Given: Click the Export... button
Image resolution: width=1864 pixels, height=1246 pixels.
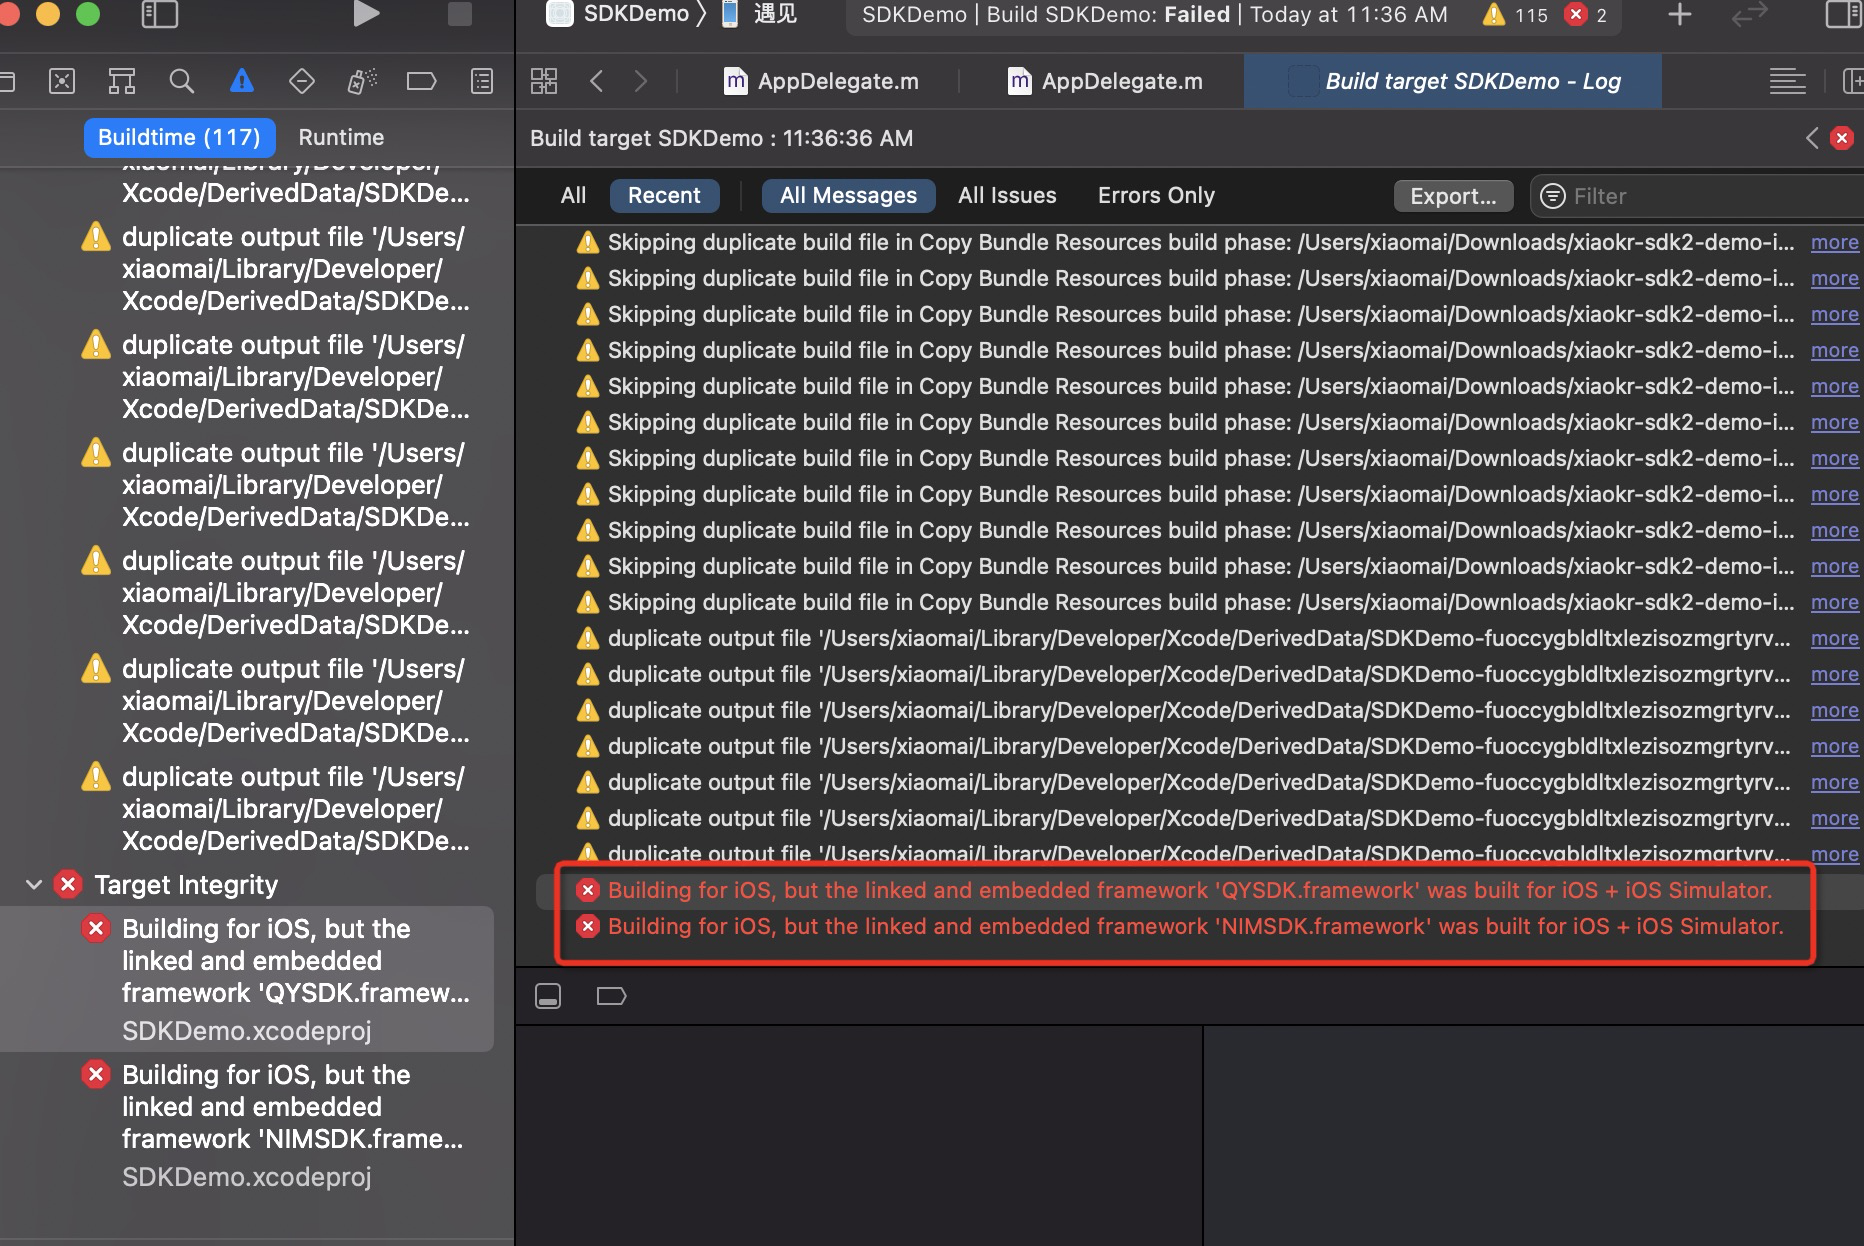Looking at the screenshot, I should [x=1453, y=196].
